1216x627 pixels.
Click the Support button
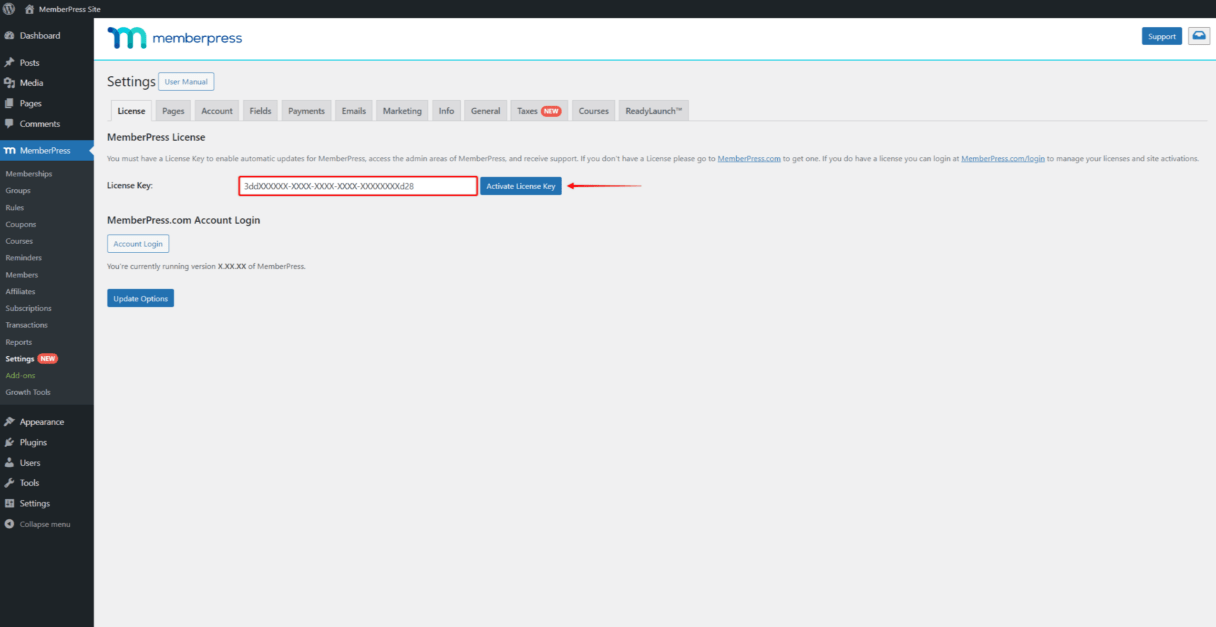coord(1162,36)
